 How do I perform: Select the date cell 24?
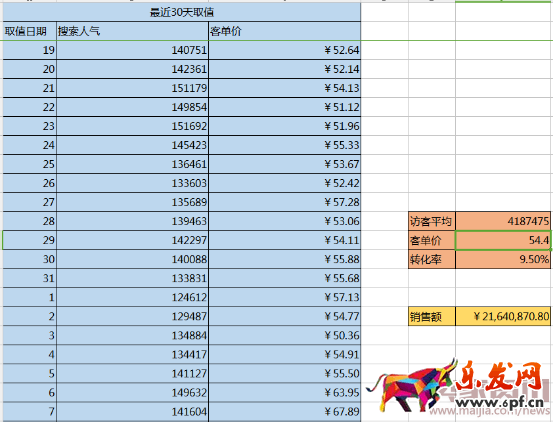[30, 146]
